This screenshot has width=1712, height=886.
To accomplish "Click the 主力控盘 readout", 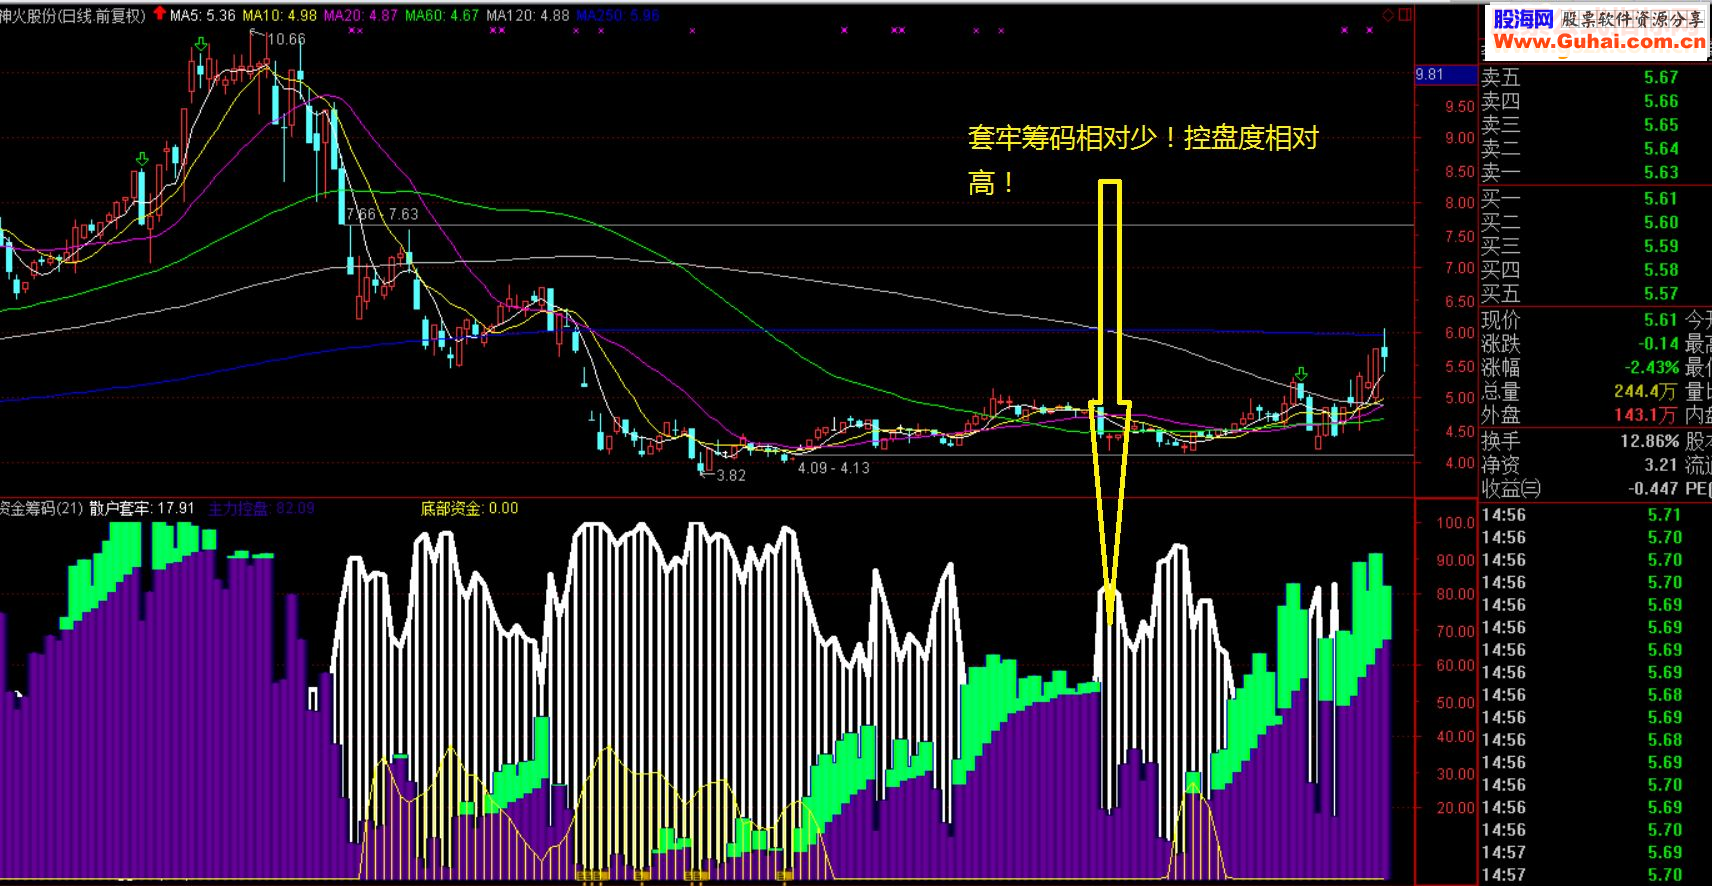I will click(x=261, y=508).
